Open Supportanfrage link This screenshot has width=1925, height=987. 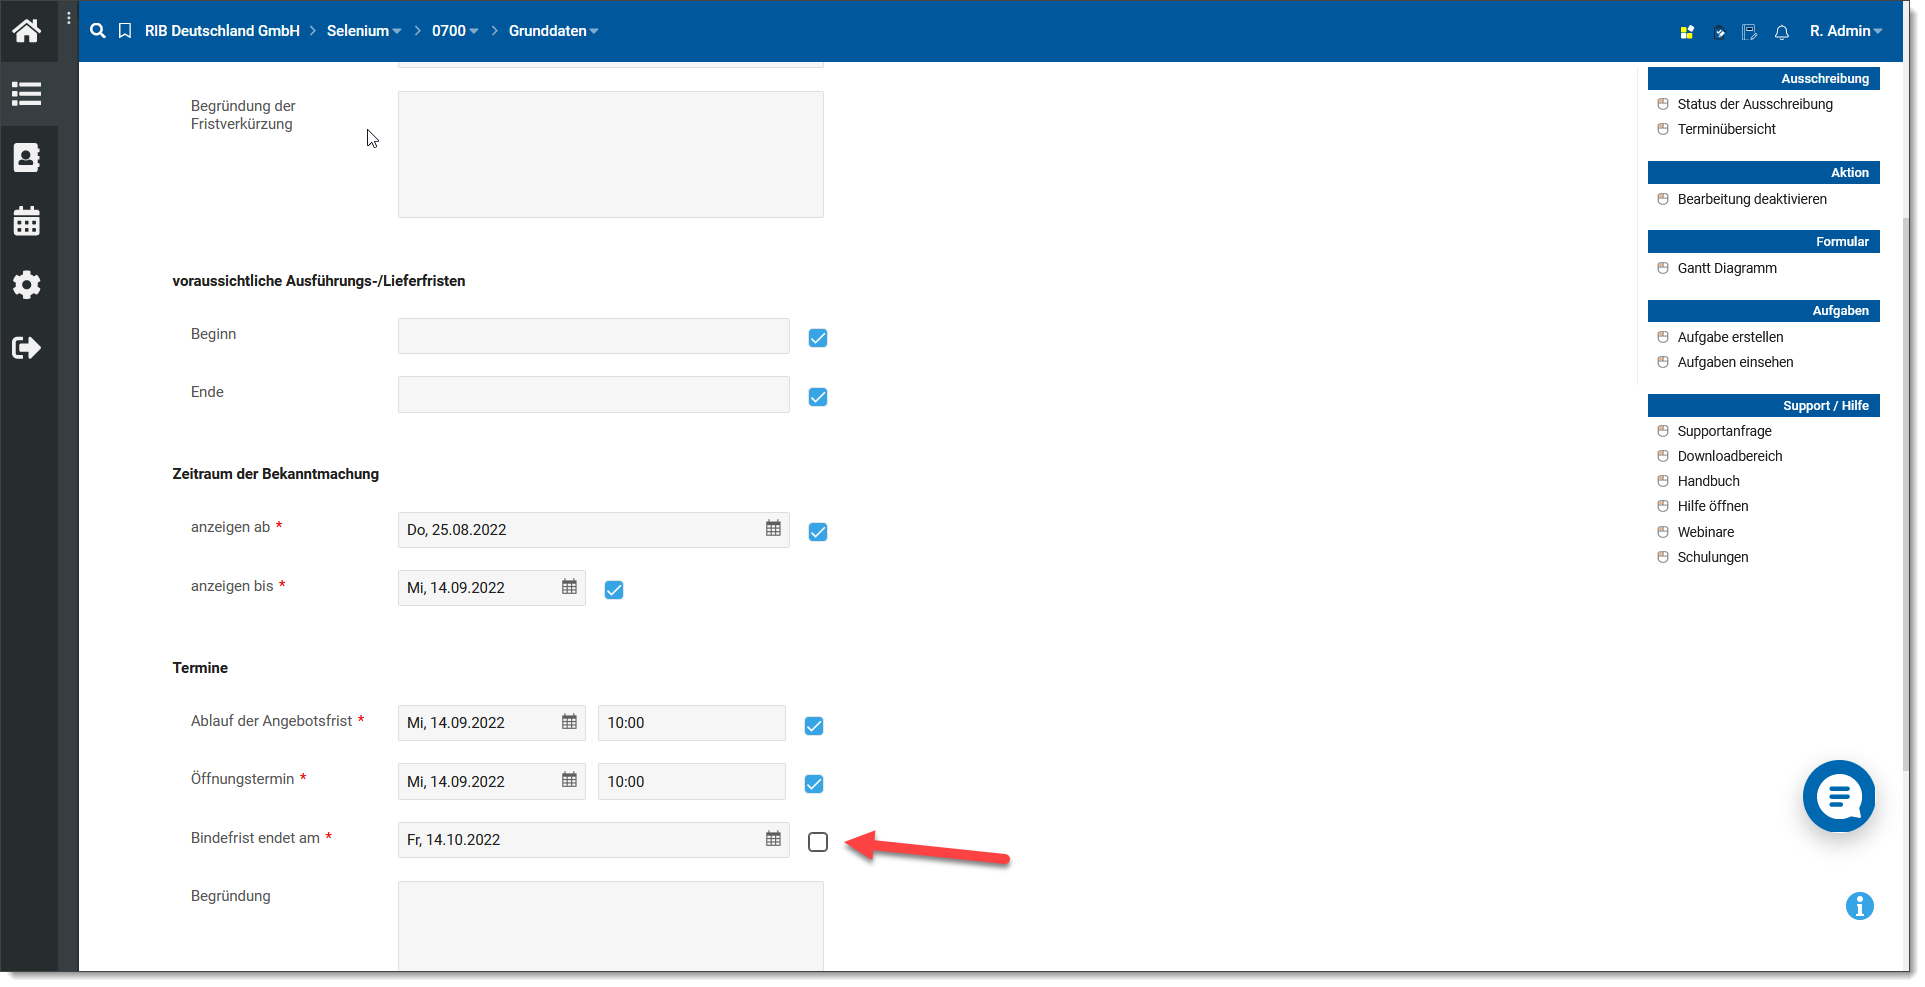click(1724, 431)
